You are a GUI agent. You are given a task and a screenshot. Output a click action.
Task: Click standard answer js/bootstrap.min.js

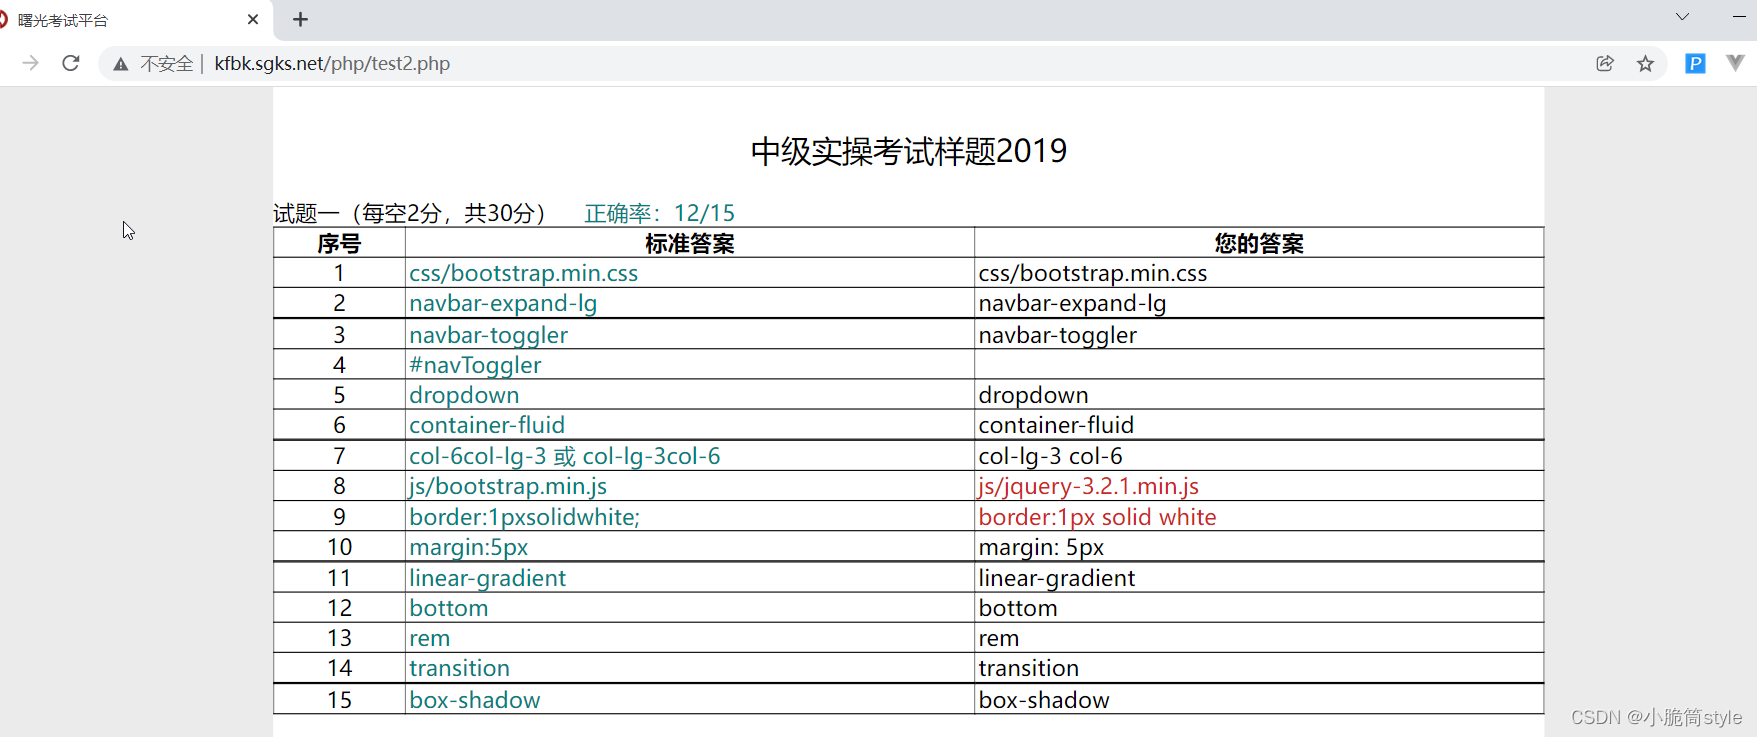[x=508, y=486]
